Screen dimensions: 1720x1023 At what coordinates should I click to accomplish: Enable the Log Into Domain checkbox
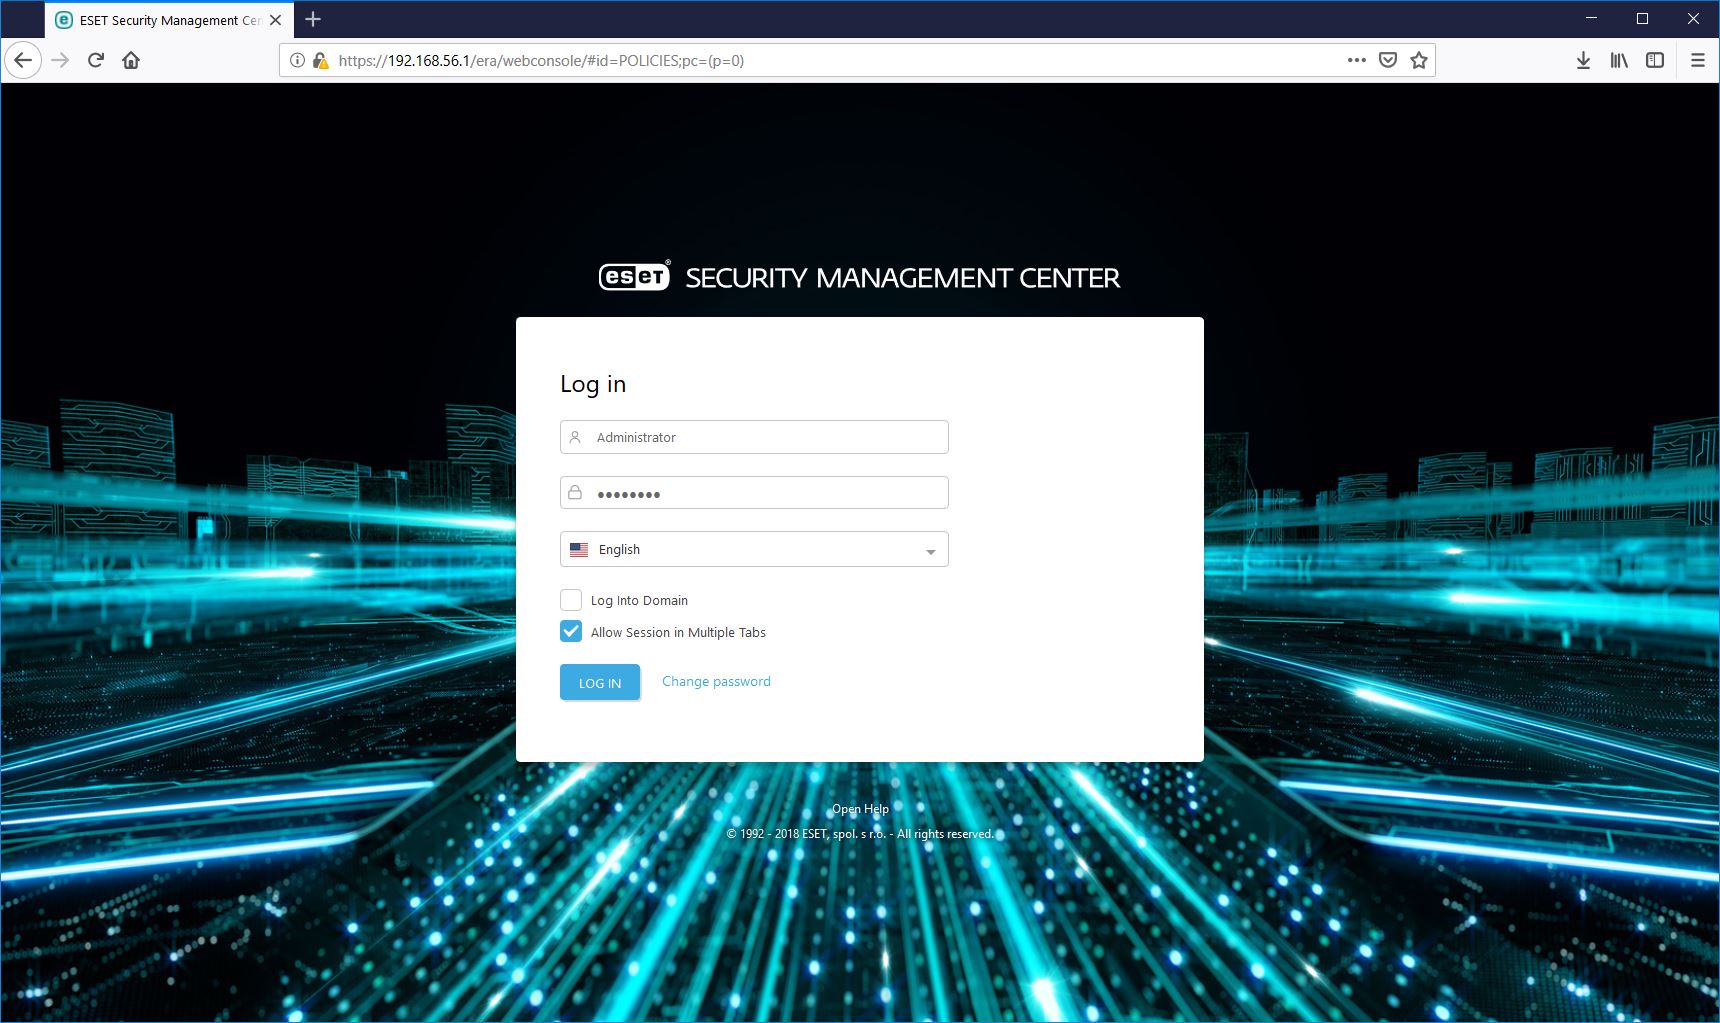pos(571,599)
